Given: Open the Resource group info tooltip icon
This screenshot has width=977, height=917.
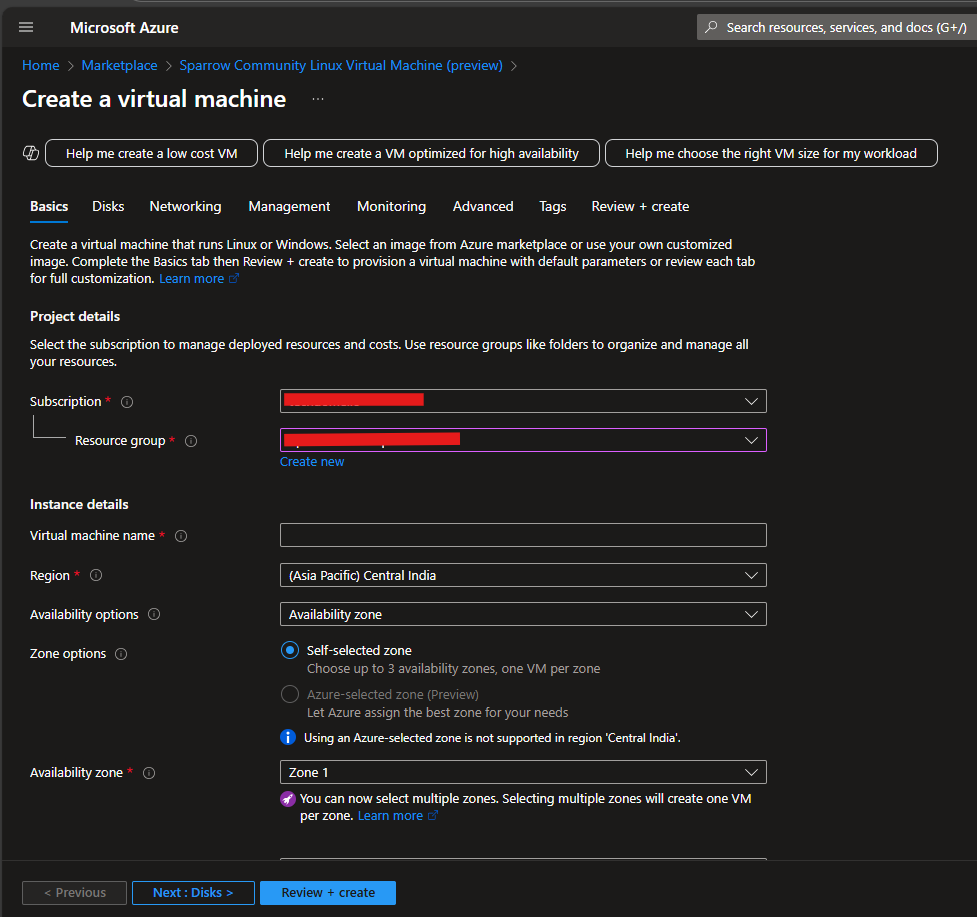Looking at the screenshot, I should click(x=190, y=440).
